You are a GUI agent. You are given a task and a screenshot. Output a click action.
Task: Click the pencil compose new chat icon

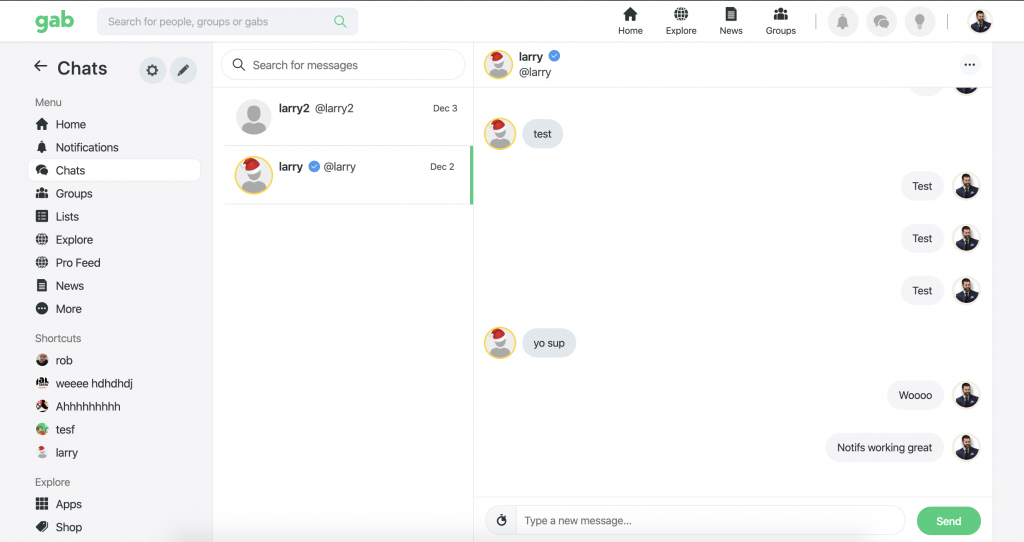point(182,70)
